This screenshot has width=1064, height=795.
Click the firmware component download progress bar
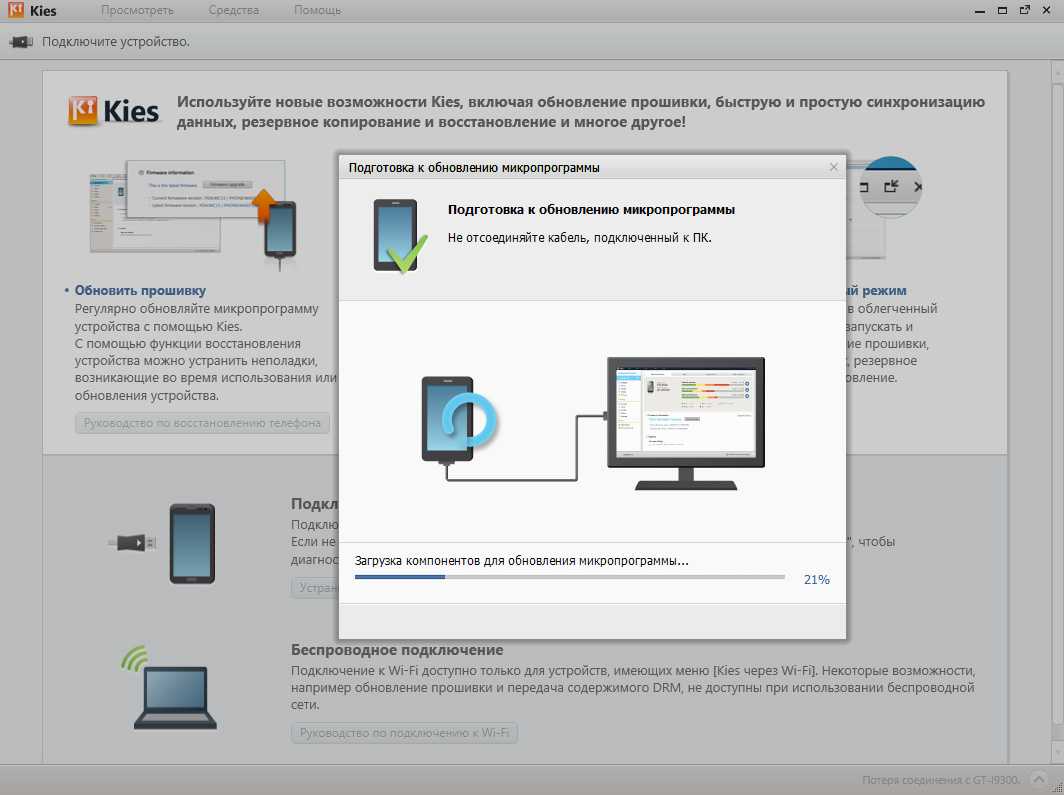570,578
